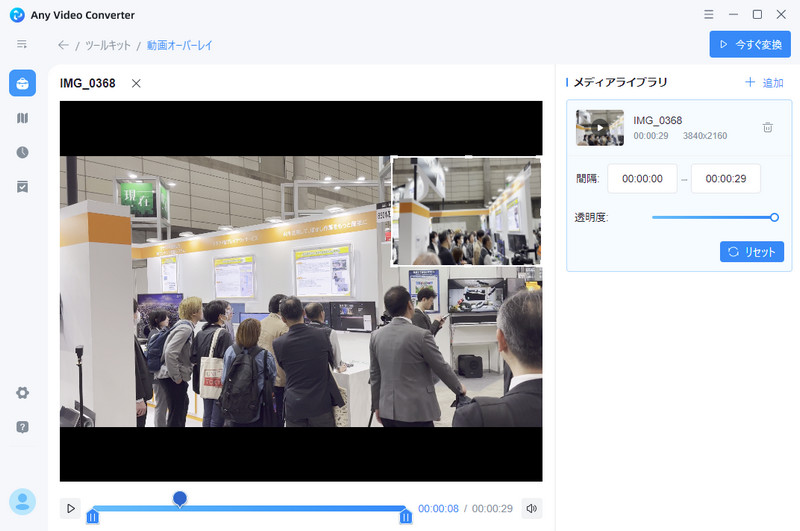This screenshot has width=800, height=531.
Task: Open the help question mark icon
Action: (x=22, y=427)
